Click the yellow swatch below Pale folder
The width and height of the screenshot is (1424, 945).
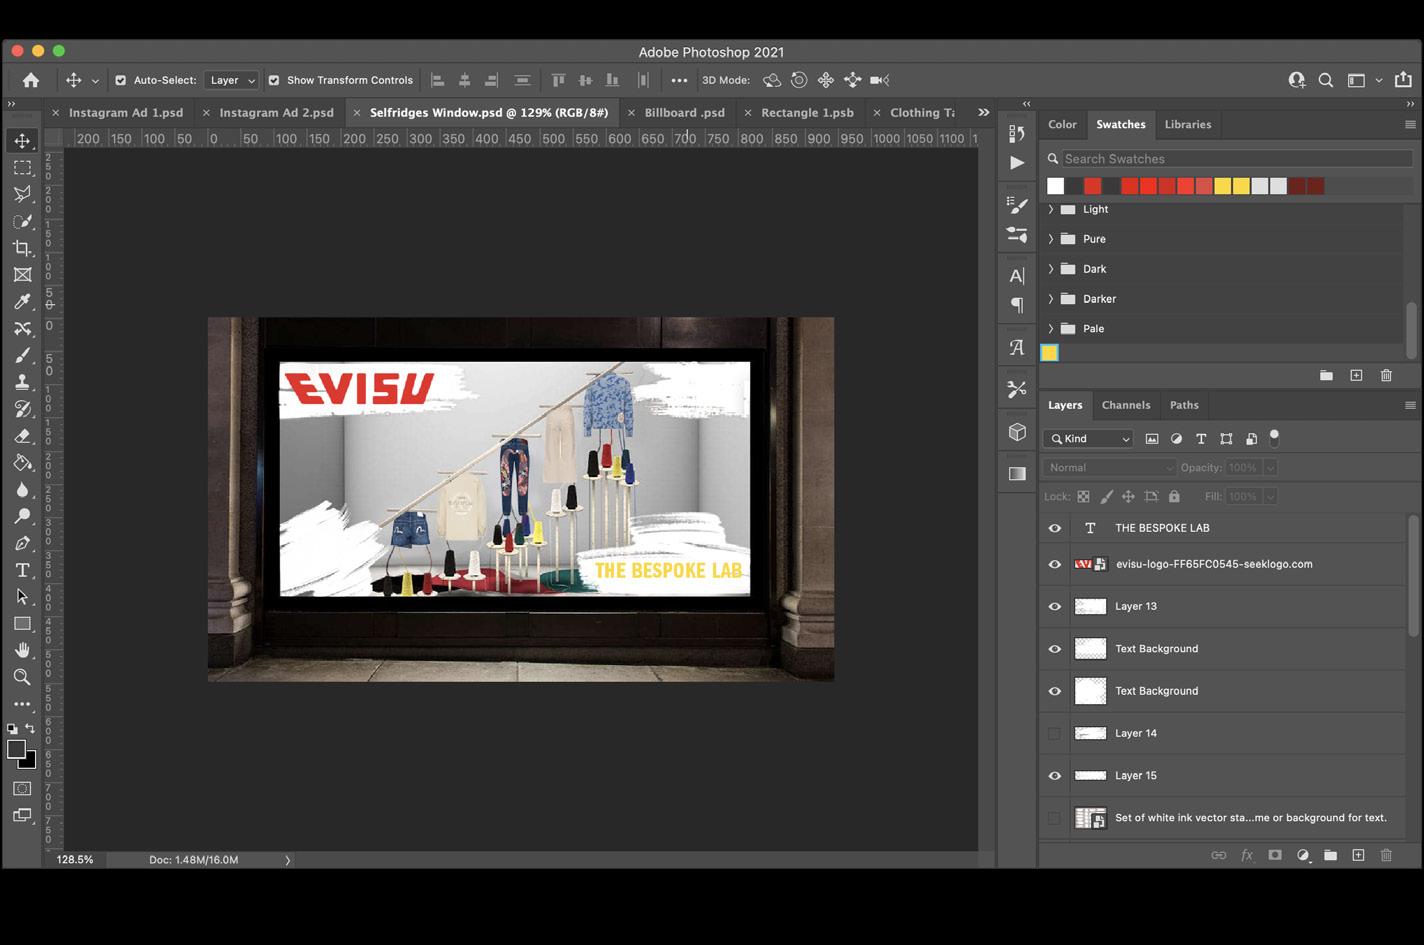click(1049, 352)
